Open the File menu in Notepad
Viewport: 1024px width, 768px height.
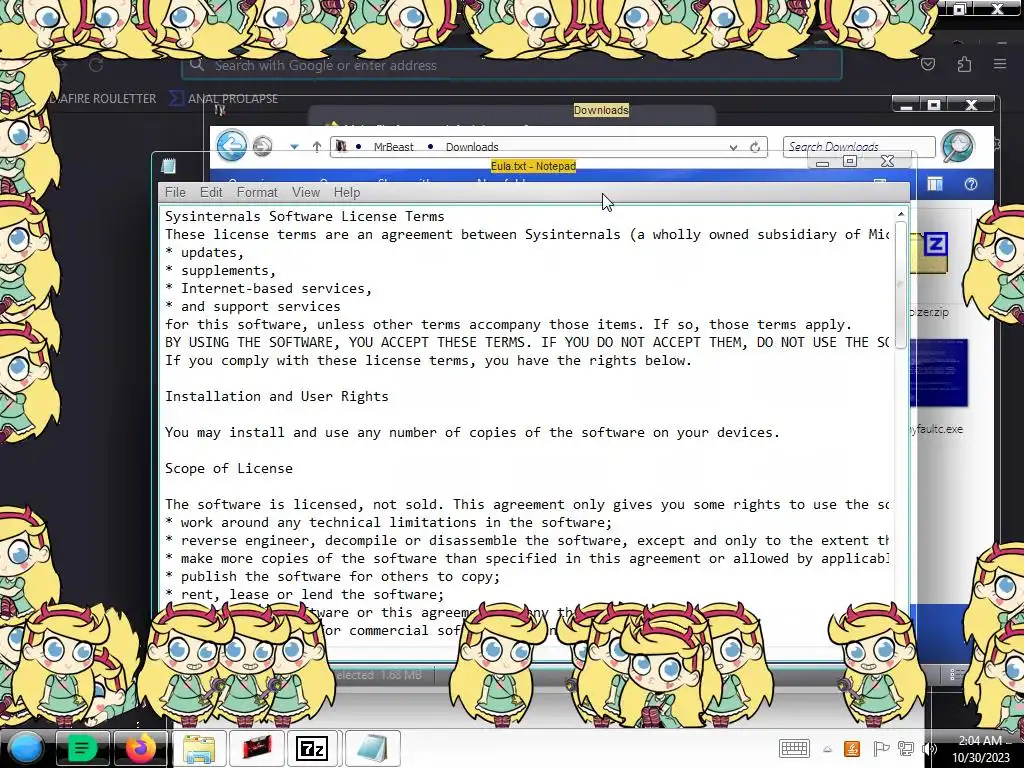pyautogui.click(x=175, y=192)
